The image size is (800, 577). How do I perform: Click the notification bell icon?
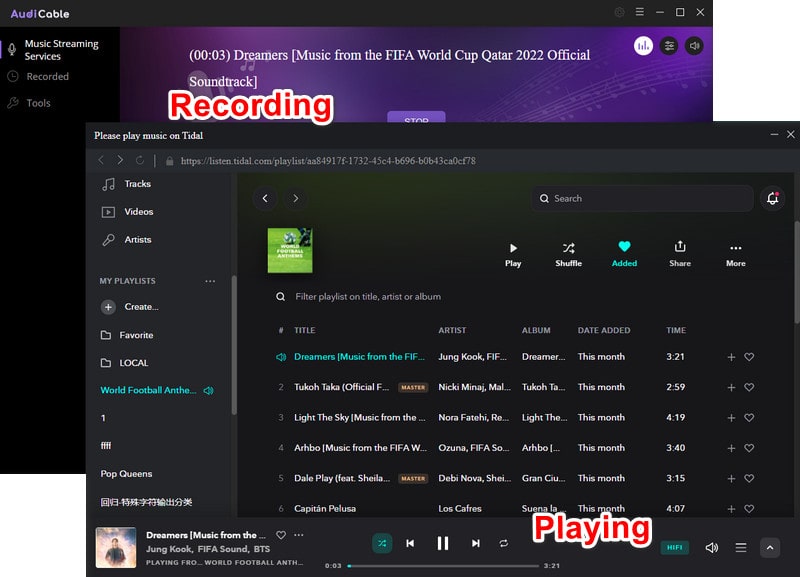coord(772,198)
